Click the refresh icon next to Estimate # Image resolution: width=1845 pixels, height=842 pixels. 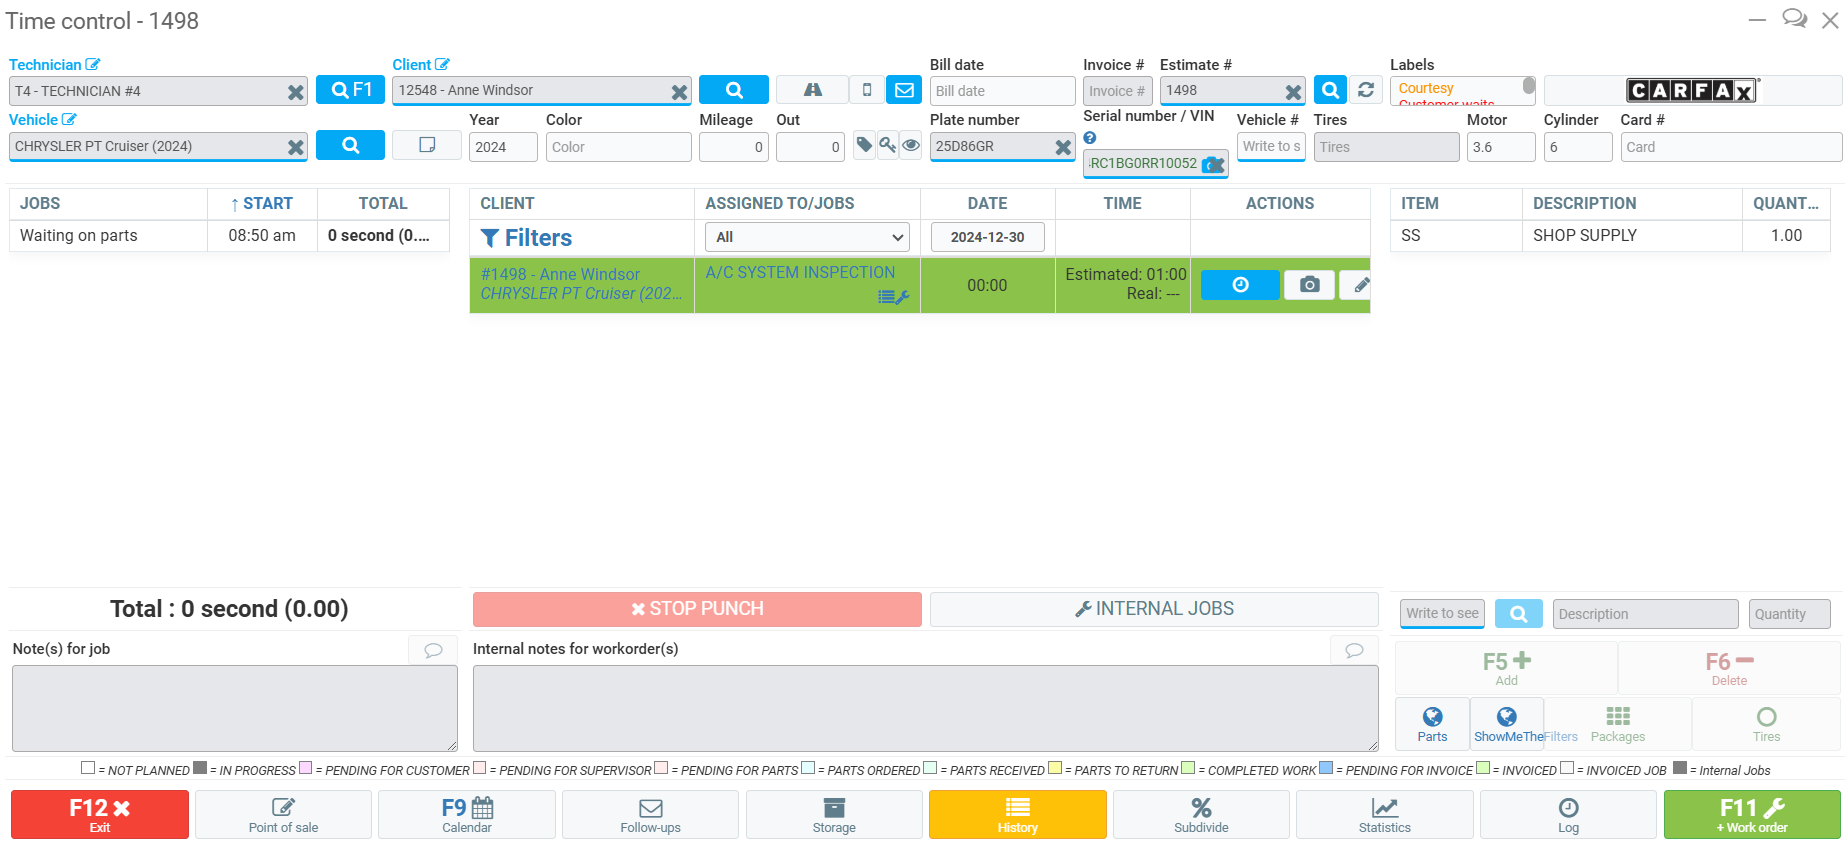tap(1365, 90)
